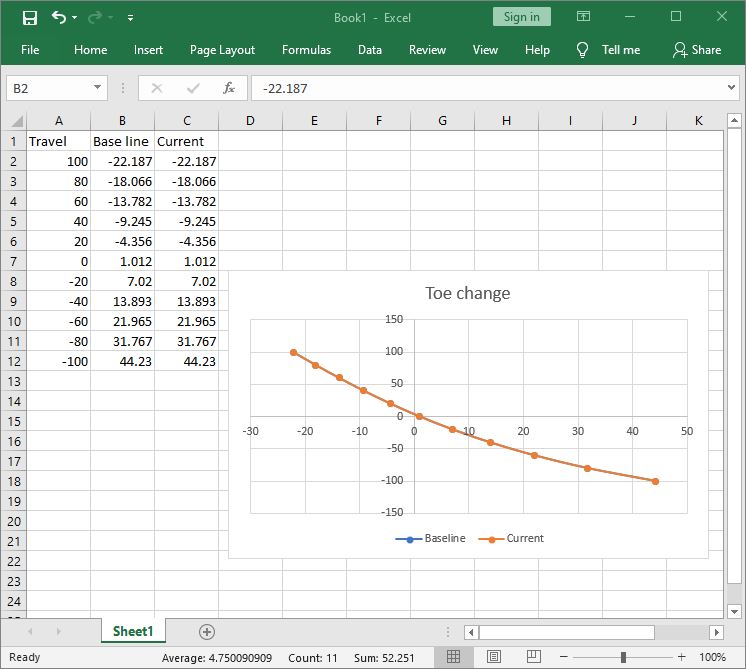
Task: Open the File menu
Action: click(x=30, y=50)
